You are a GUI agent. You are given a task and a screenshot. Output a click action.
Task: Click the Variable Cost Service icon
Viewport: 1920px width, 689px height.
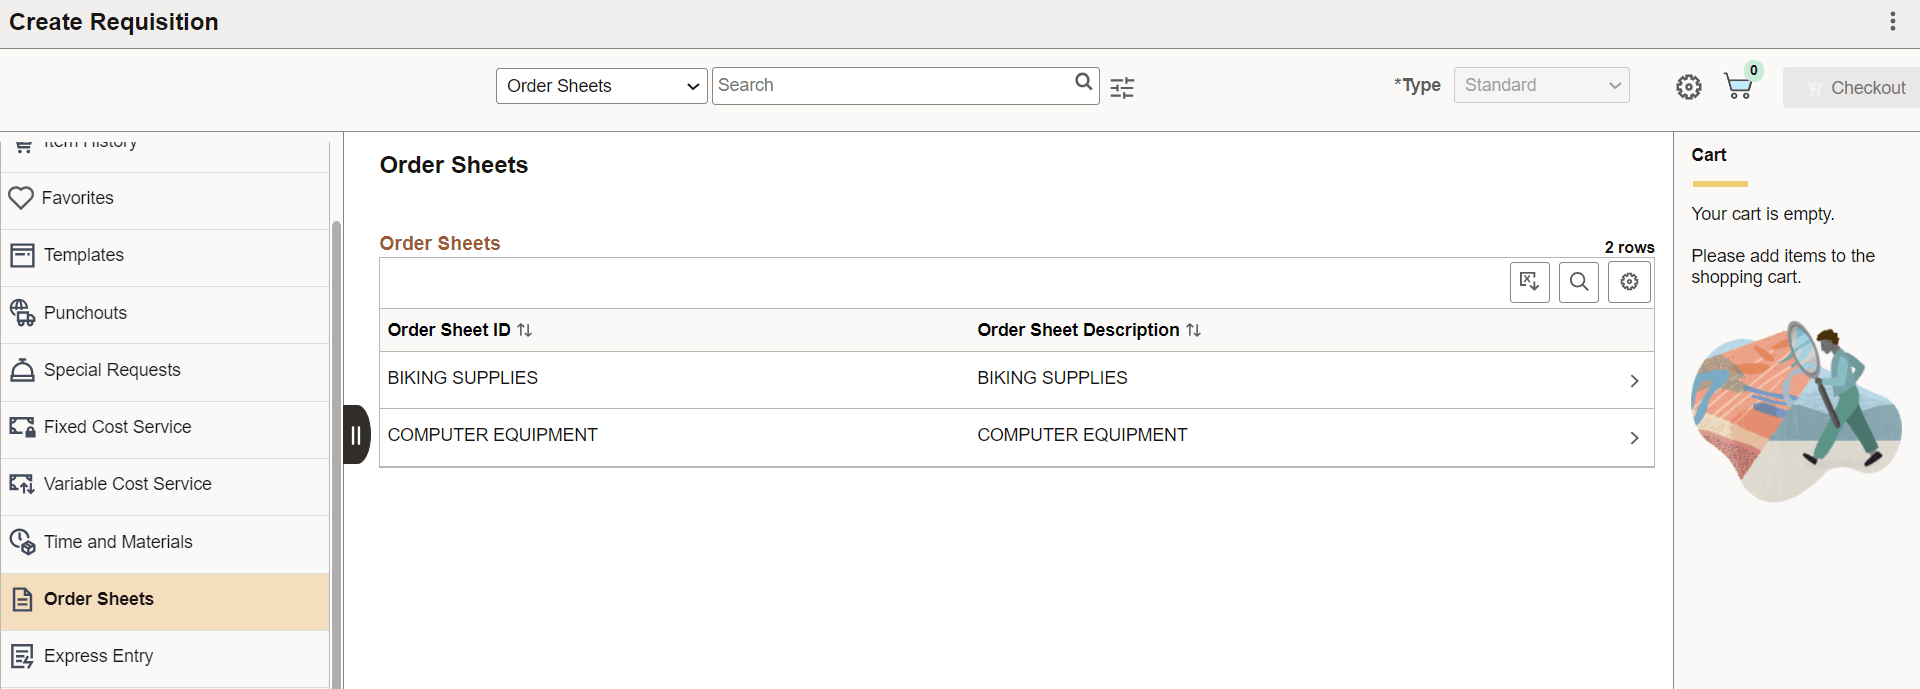(x=22, y=484)
